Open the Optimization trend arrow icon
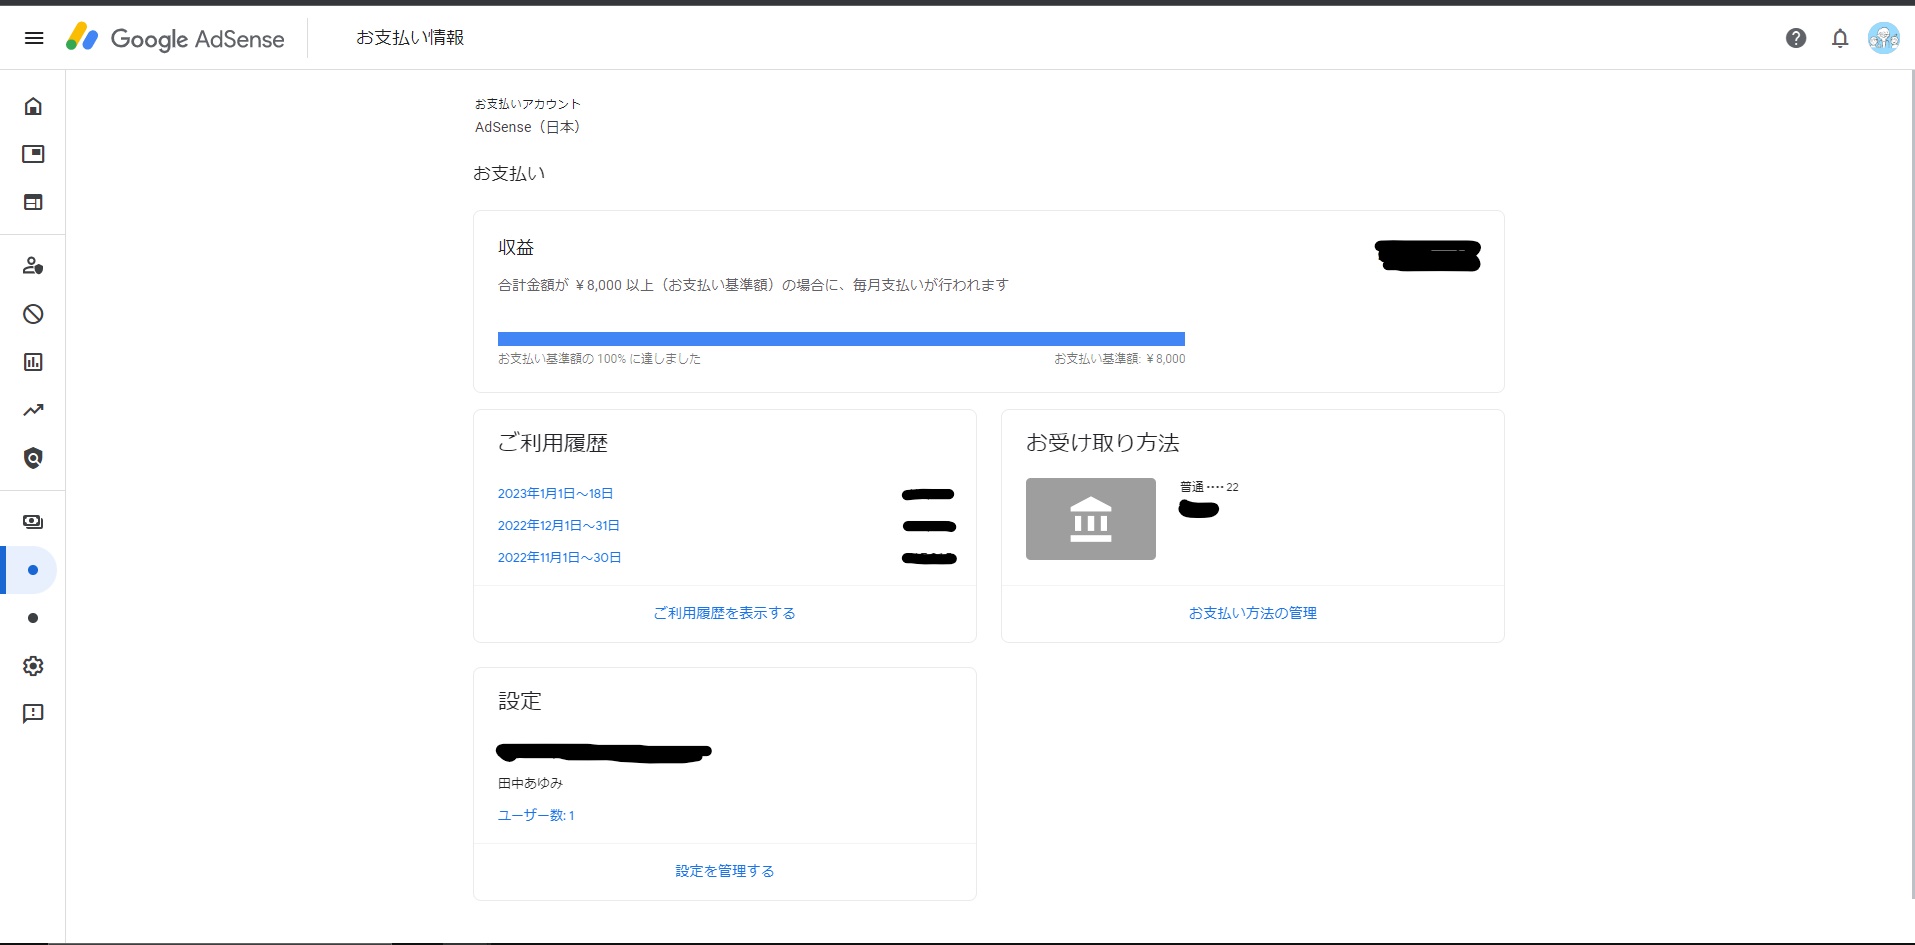The image size is (1915, 945). (33, 410)
